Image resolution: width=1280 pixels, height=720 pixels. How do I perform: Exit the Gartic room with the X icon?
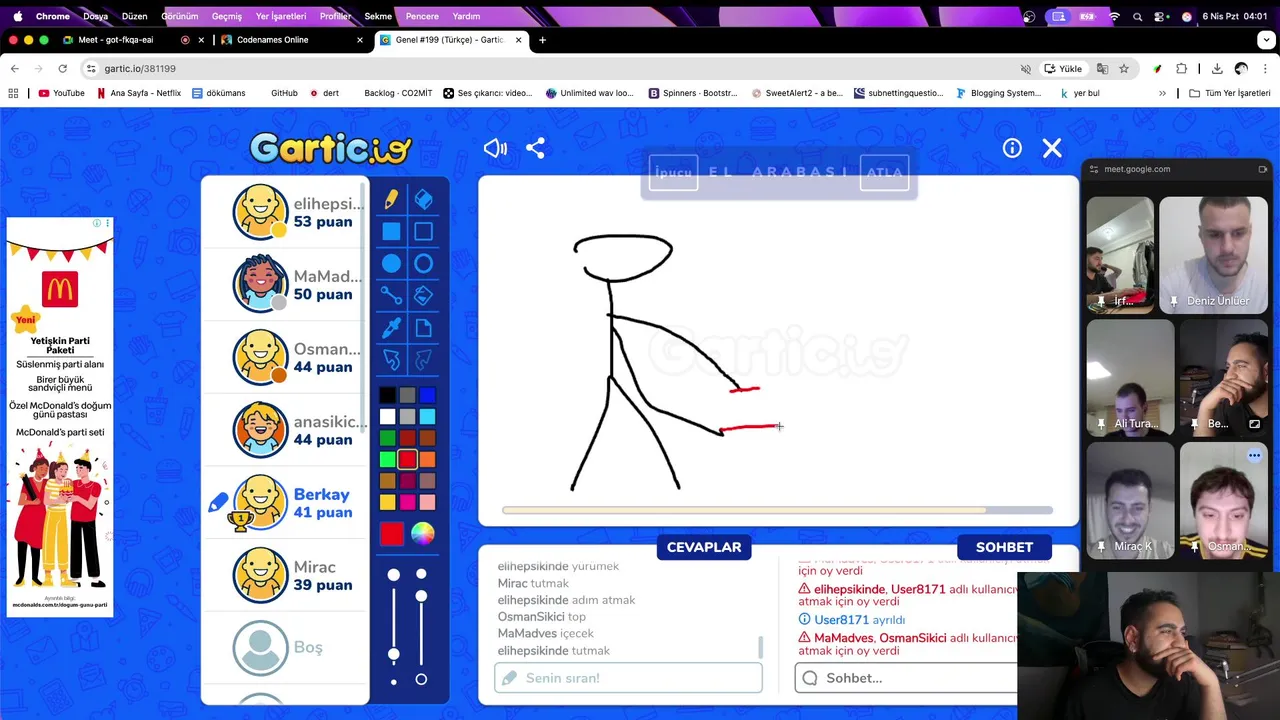(x=1052, y=148)
